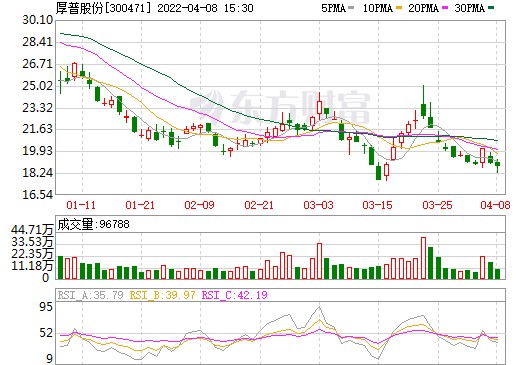This screenshot has width=520, height=365.
Task: Click the RSI_A:35.79 indicator label
Action: coord(90,295)
